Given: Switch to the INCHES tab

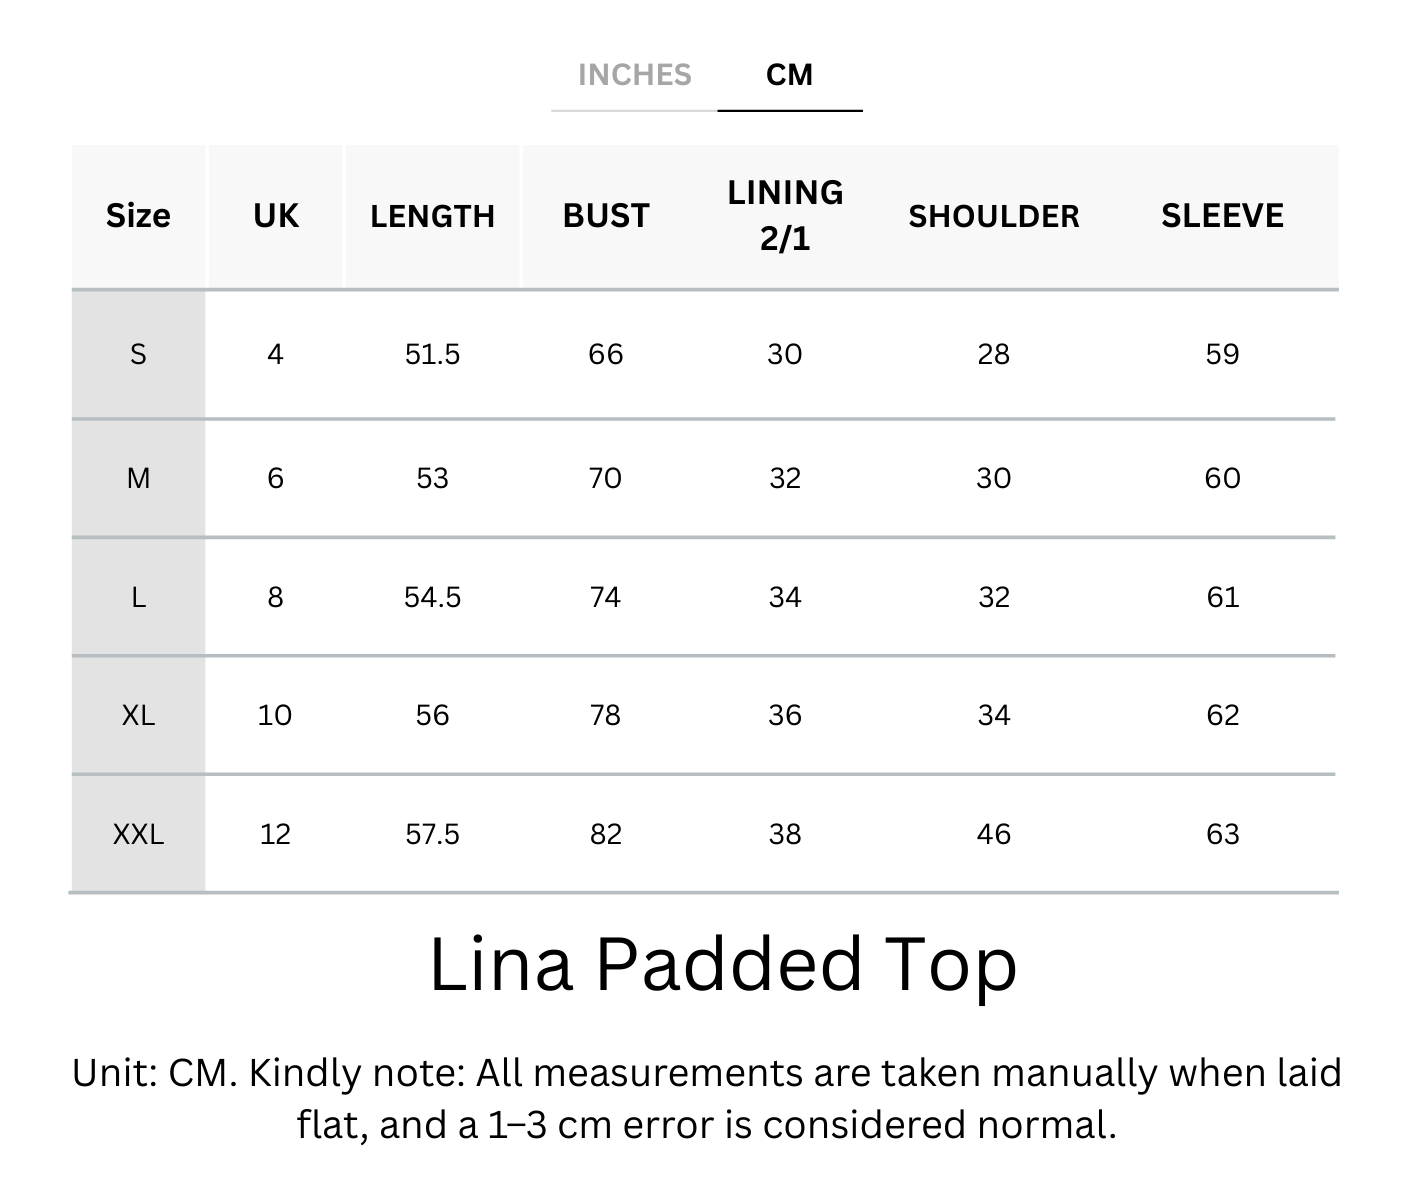Looking at the screenshot, I should pyautogui.click(x=634, y=75).
